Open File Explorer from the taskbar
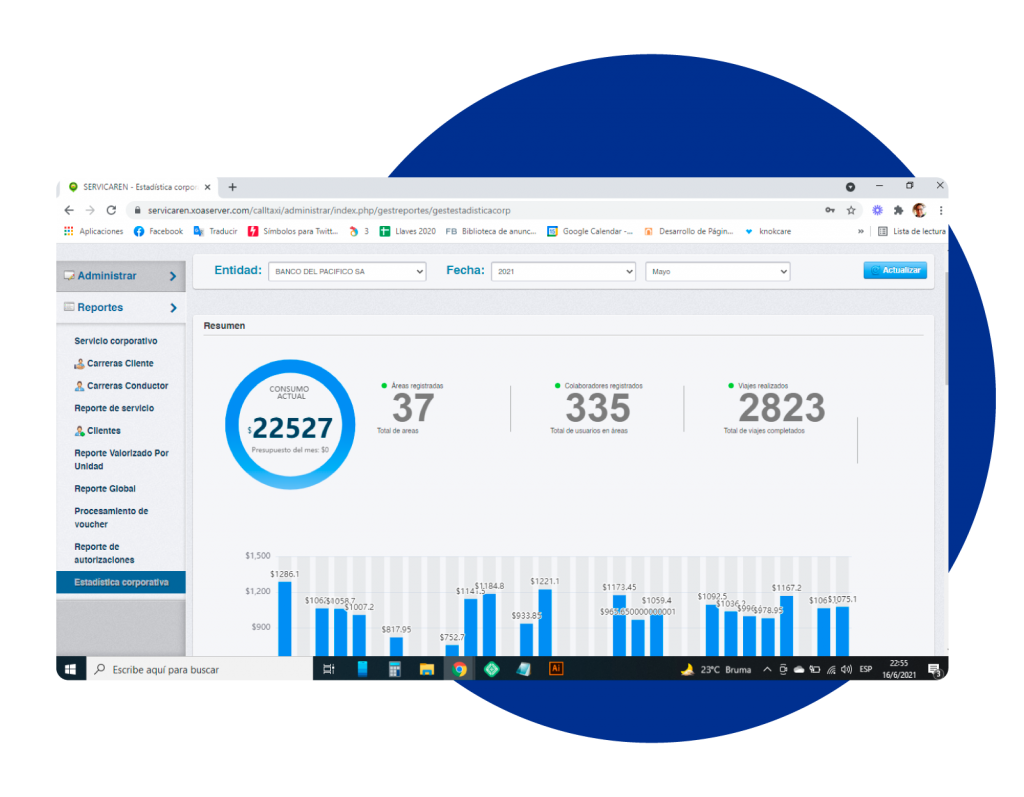1024x797 pixels. point(427,669)
